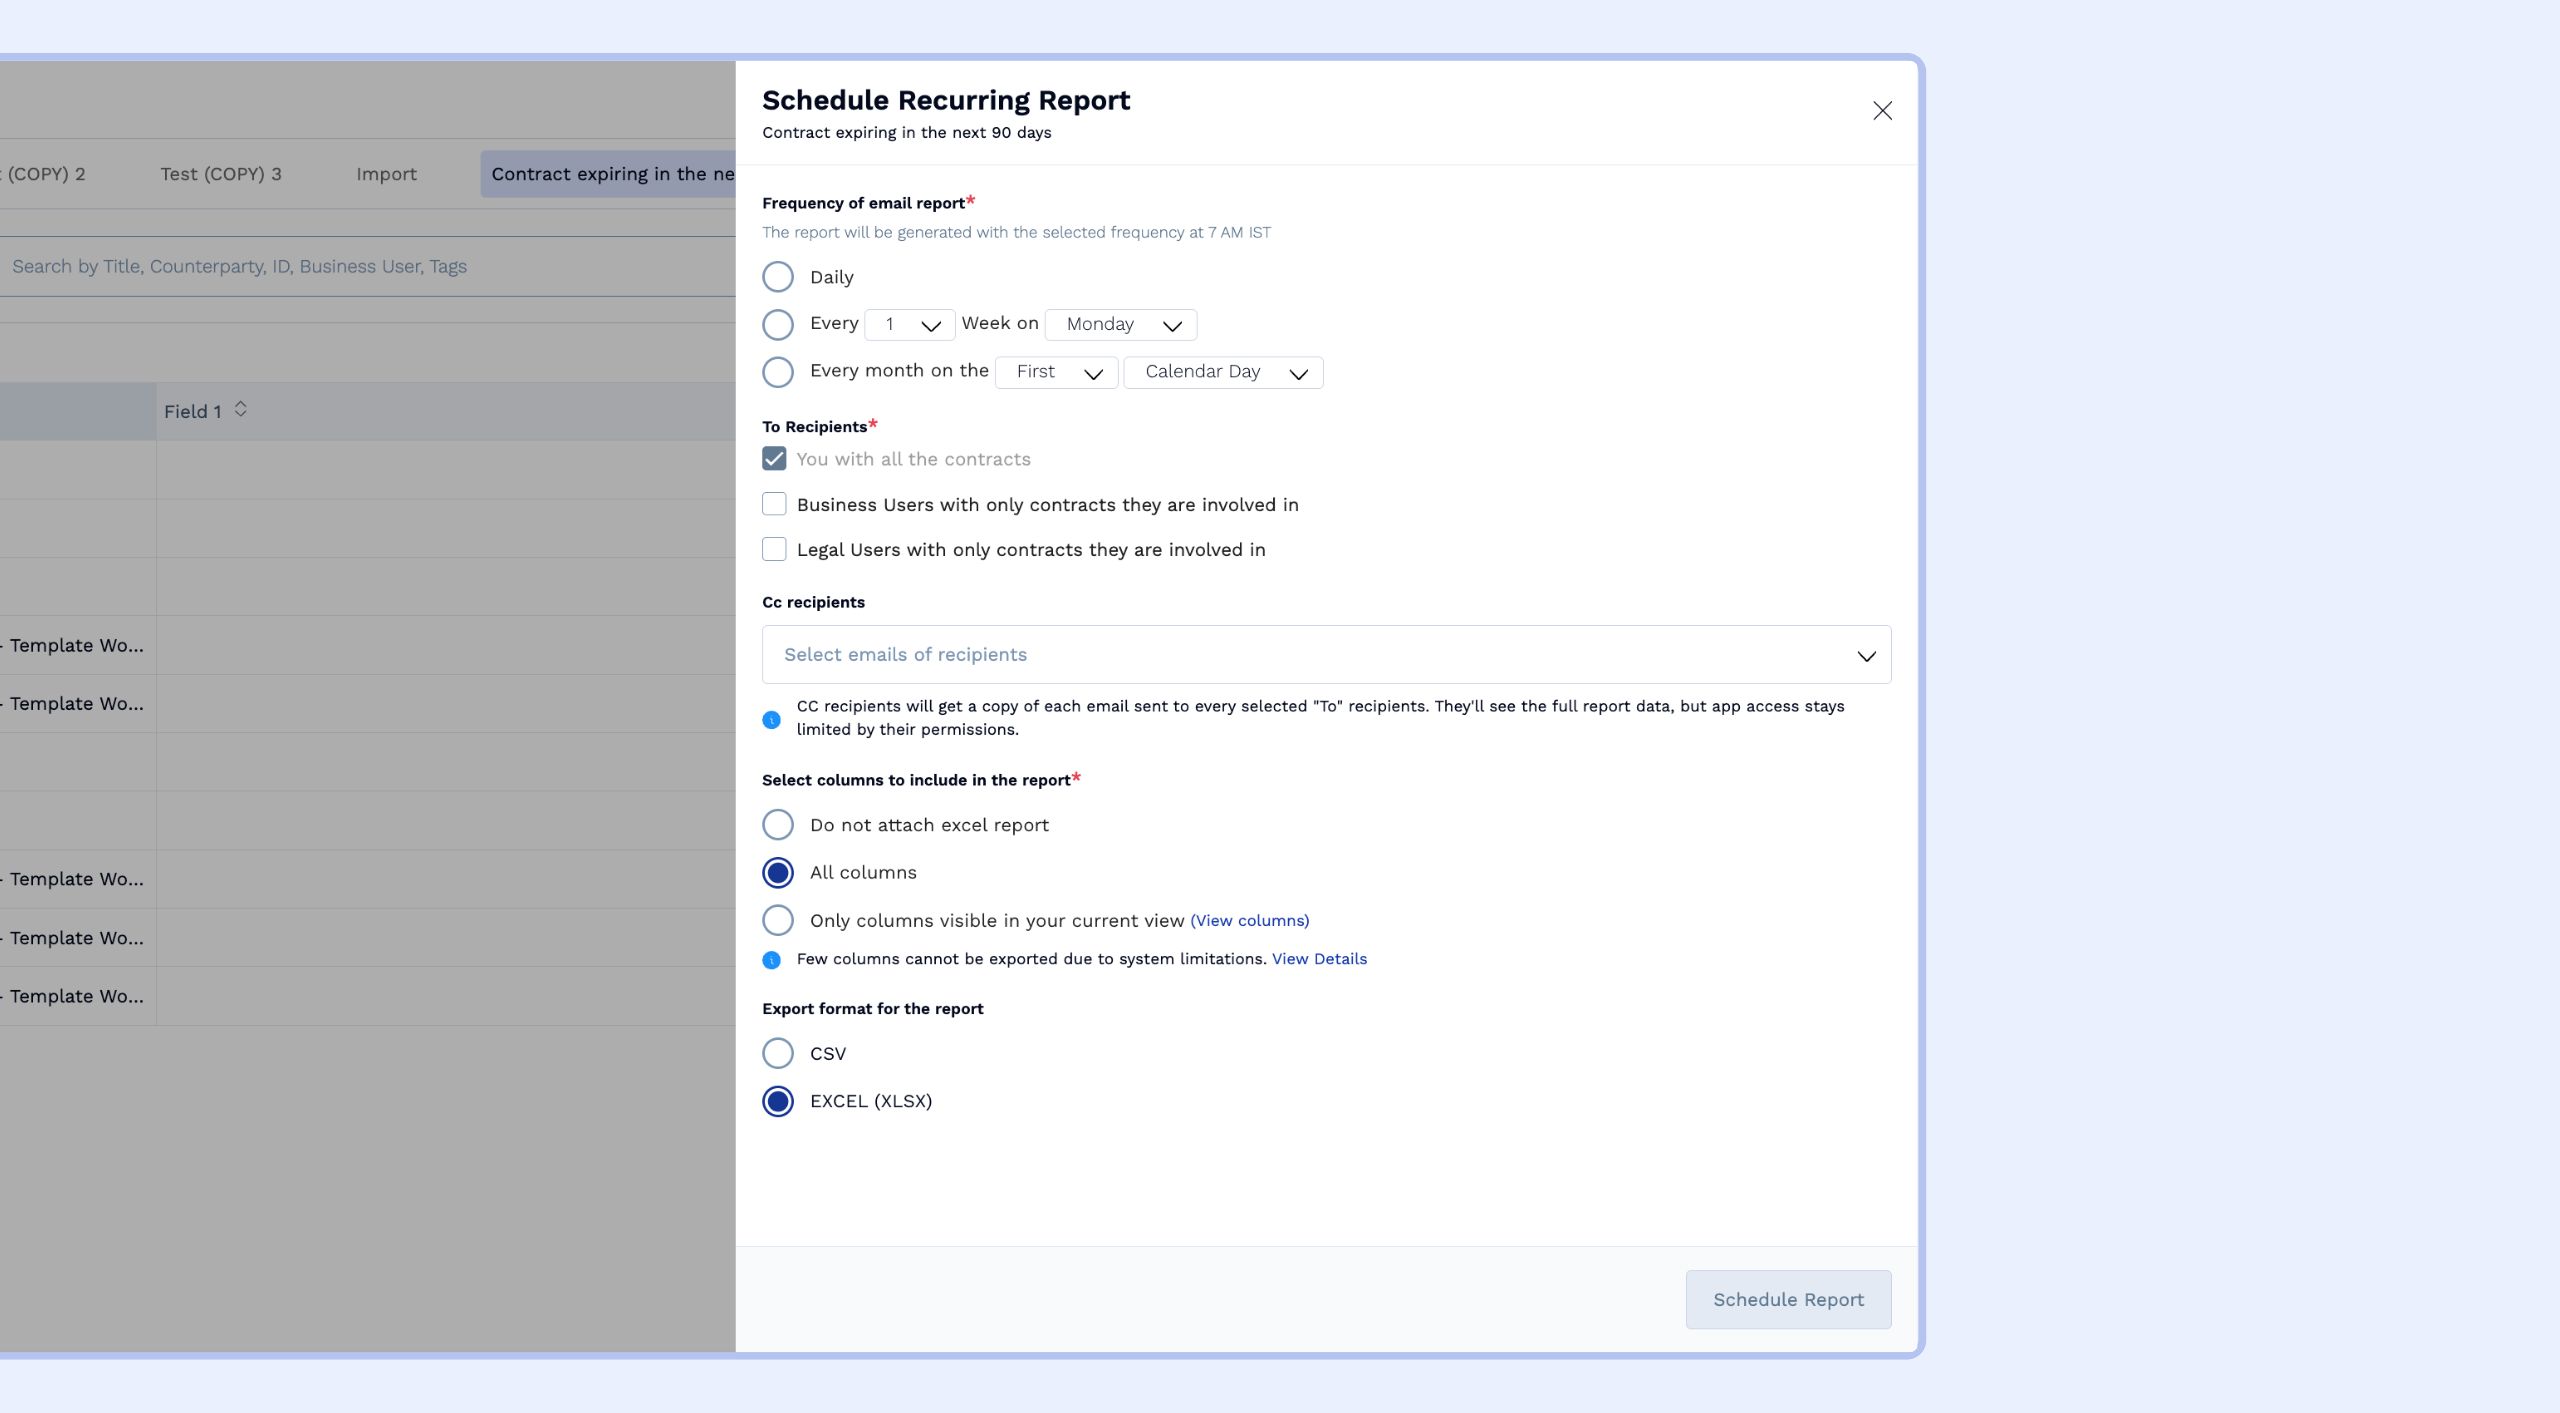Screen dimensions: 2560x1413
Task: Open weekday dropdown showing Monday
Action: pos(1121,325)
